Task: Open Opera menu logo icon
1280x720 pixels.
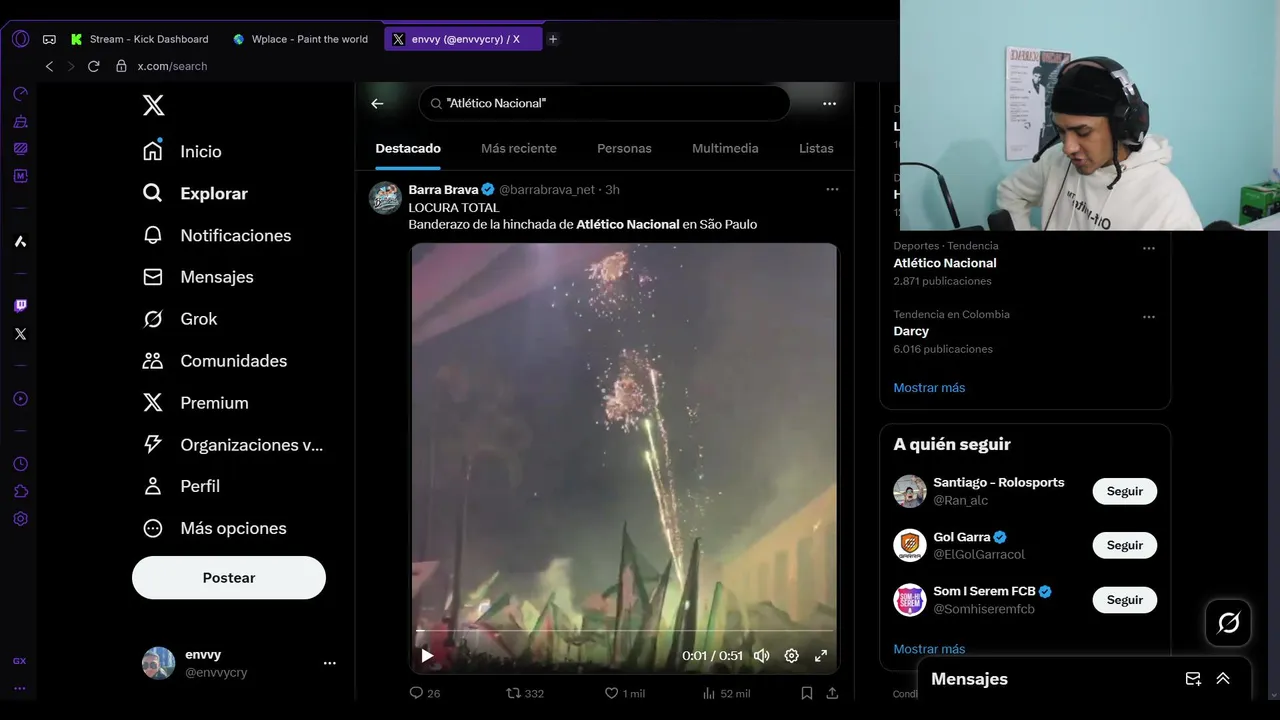Action: click(x=20, y=39)
